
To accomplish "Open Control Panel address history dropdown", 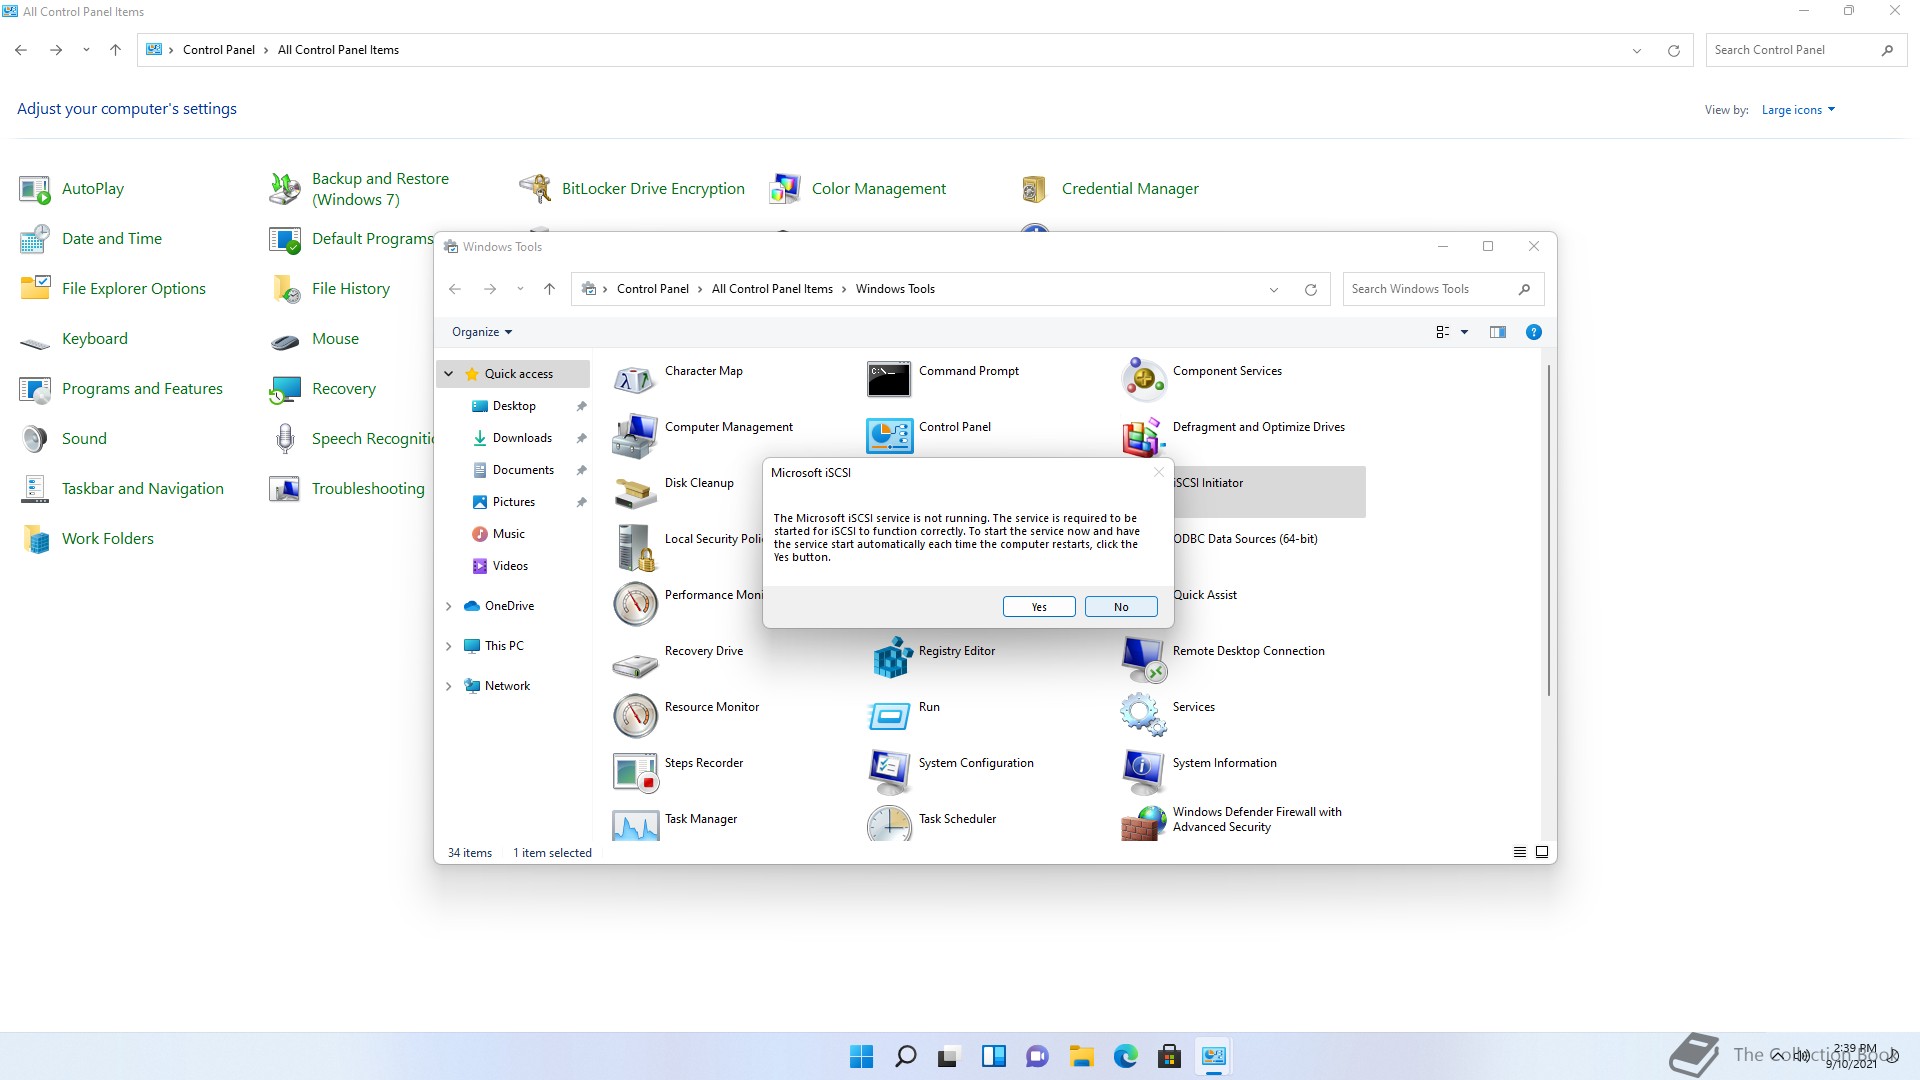I will 1636,50.
